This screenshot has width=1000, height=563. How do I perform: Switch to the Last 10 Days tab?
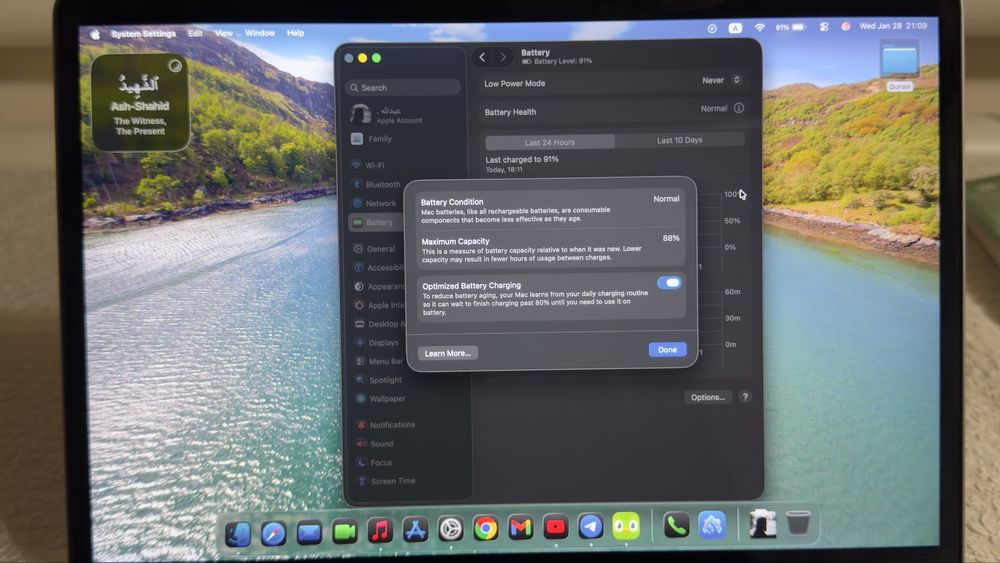coord(679,140)
